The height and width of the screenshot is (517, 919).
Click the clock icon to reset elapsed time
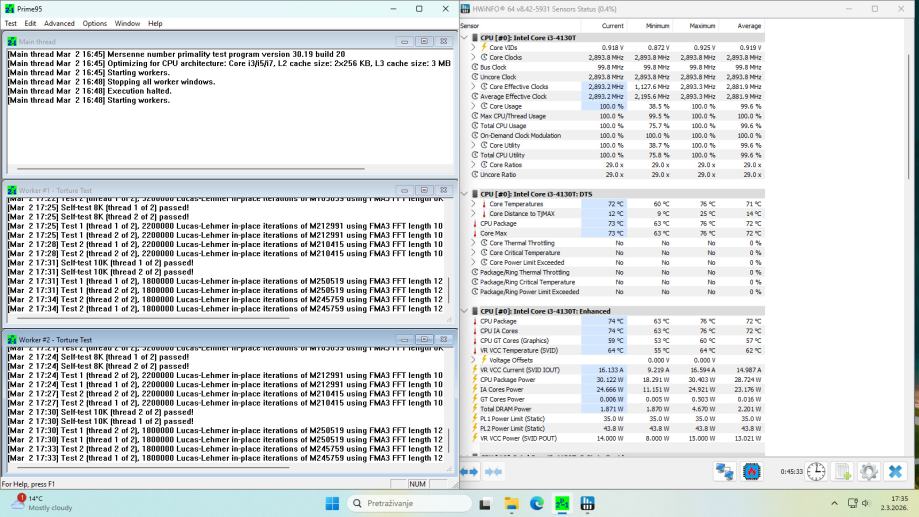tap(816, 471)
